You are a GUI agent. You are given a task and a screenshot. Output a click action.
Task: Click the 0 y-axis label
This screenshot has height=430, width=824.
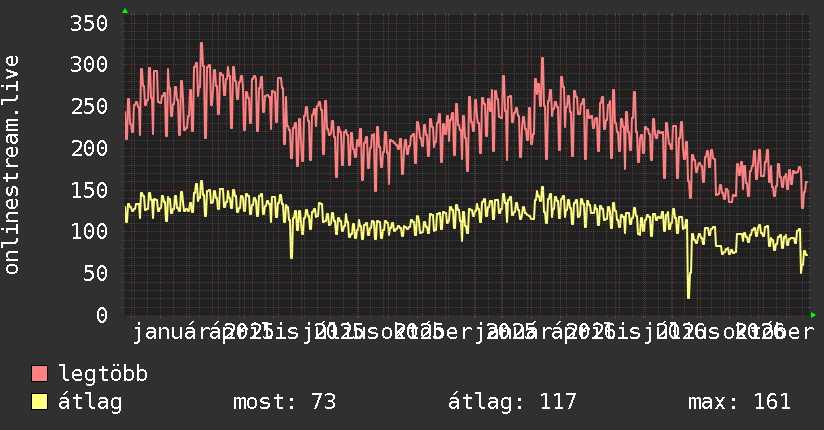point(102,315)
